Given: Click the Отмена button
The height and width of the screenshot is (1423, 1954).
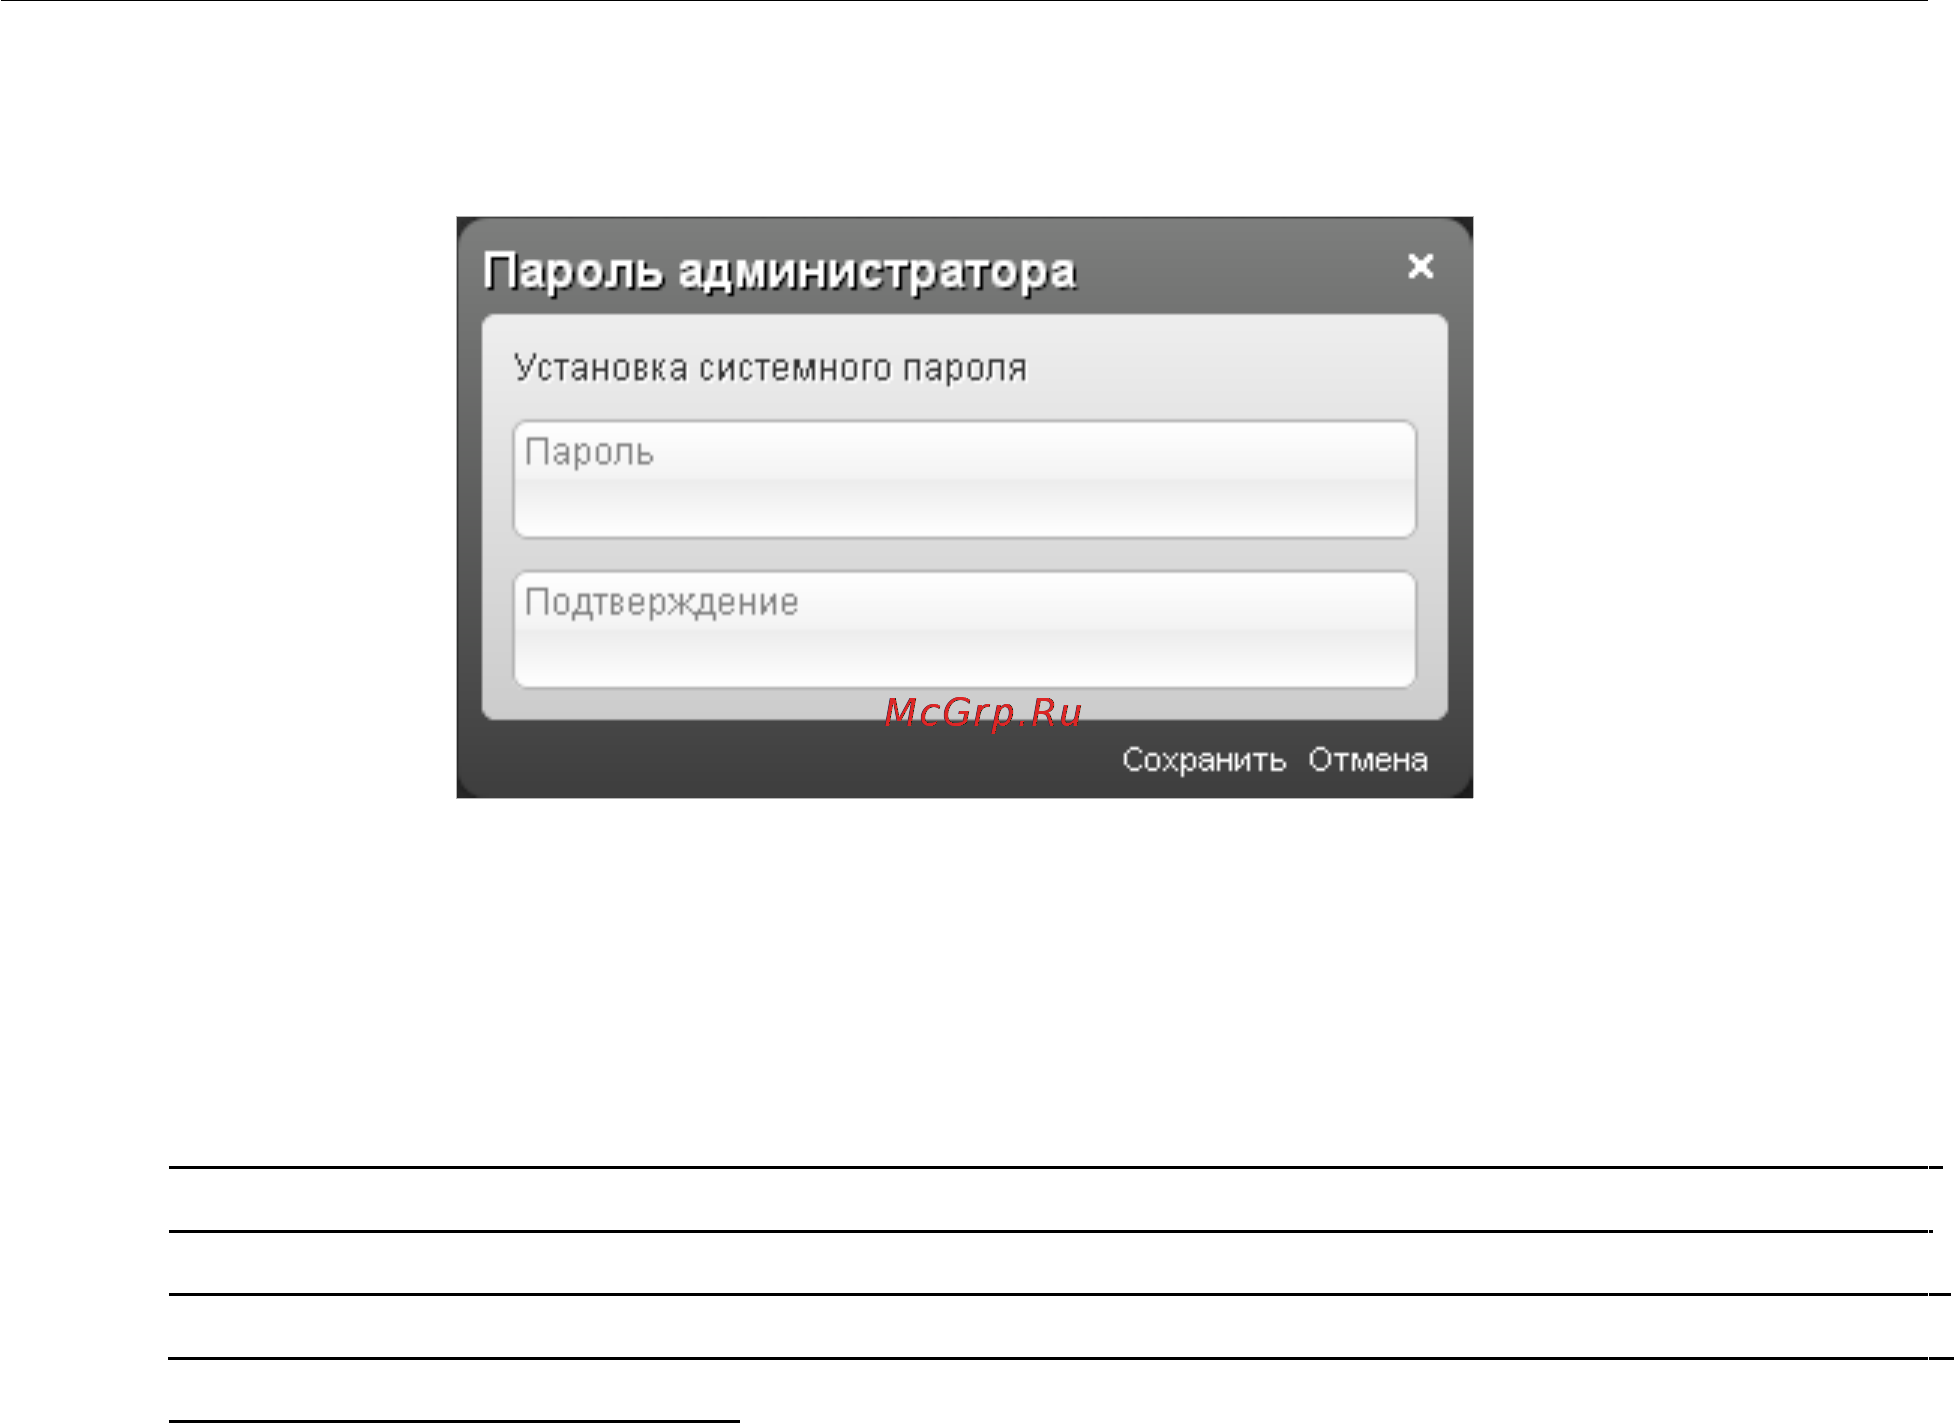Looking at the screenshot, I should pyautogui.click(x=1367, y=760).
